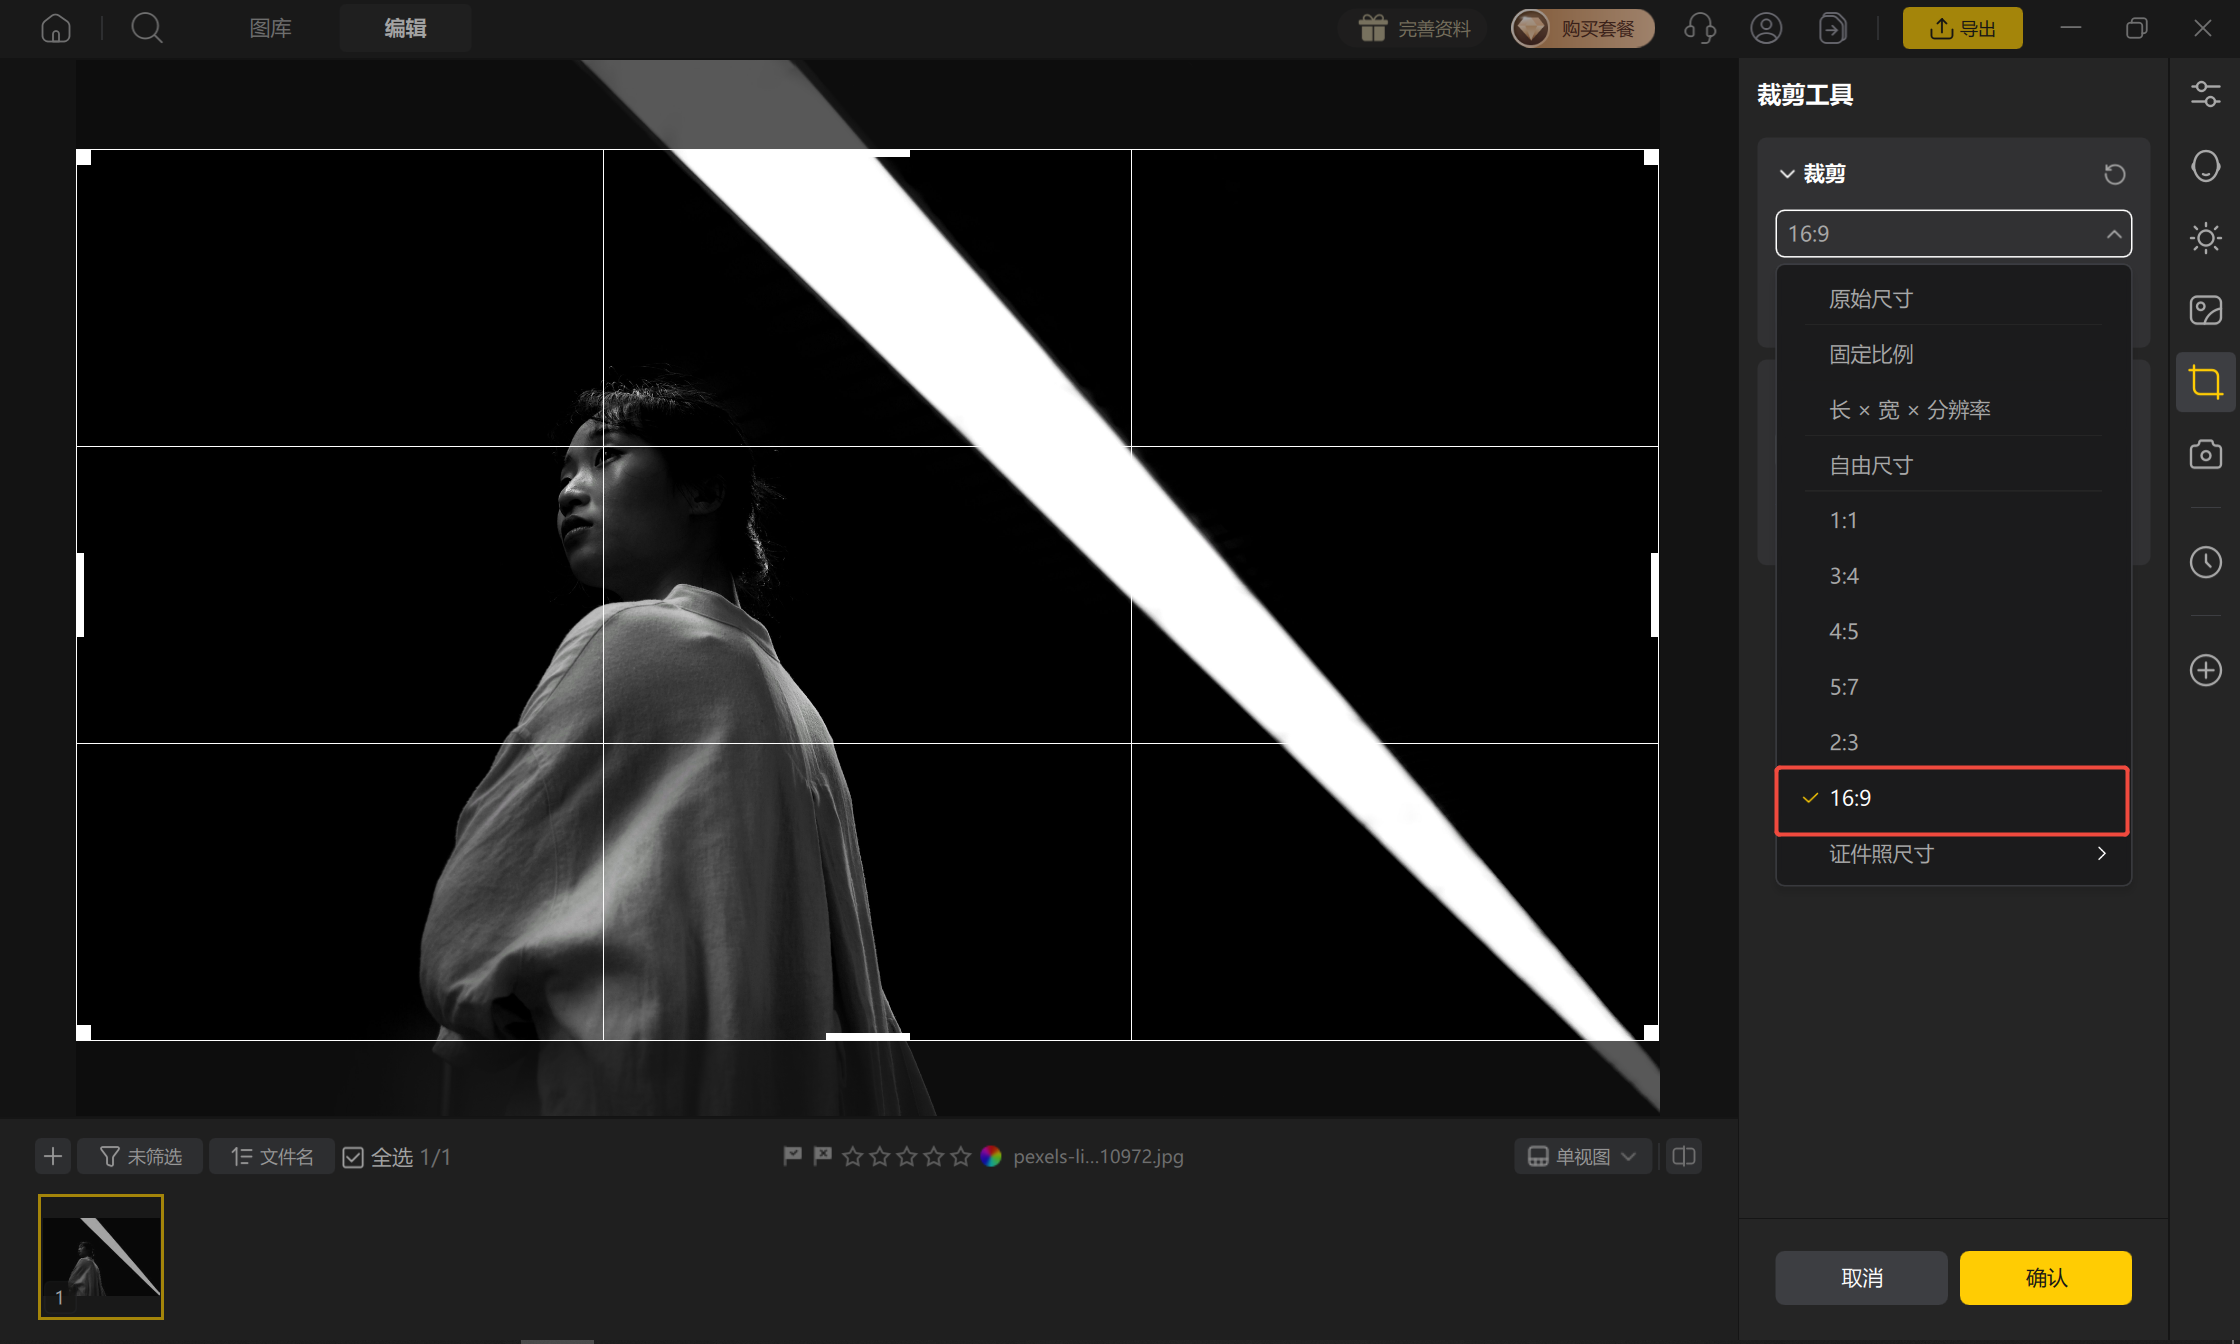The image size is (2240, 1344).
Task: Open the history clock icon
Action: pos(2205,562)
